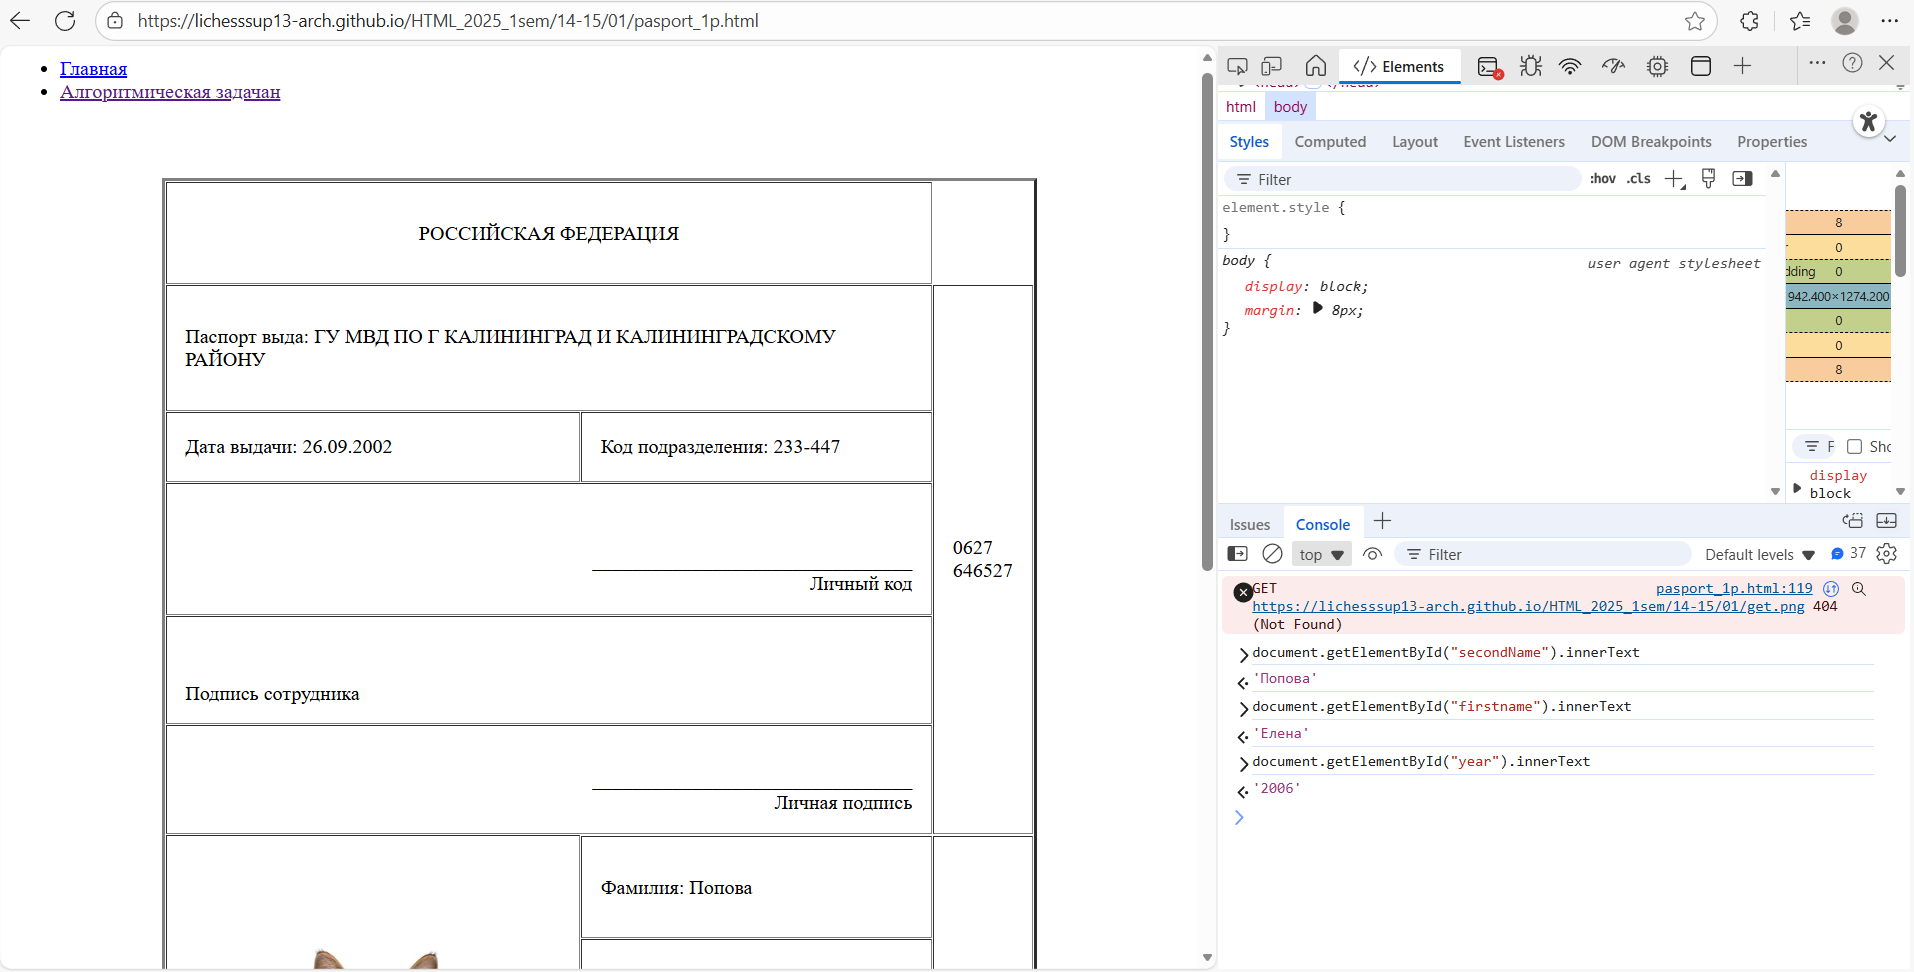This screenshot has width=1914, height=972.
Task: Toggle the :hov element state panel
Action: tap(1602, 179)
